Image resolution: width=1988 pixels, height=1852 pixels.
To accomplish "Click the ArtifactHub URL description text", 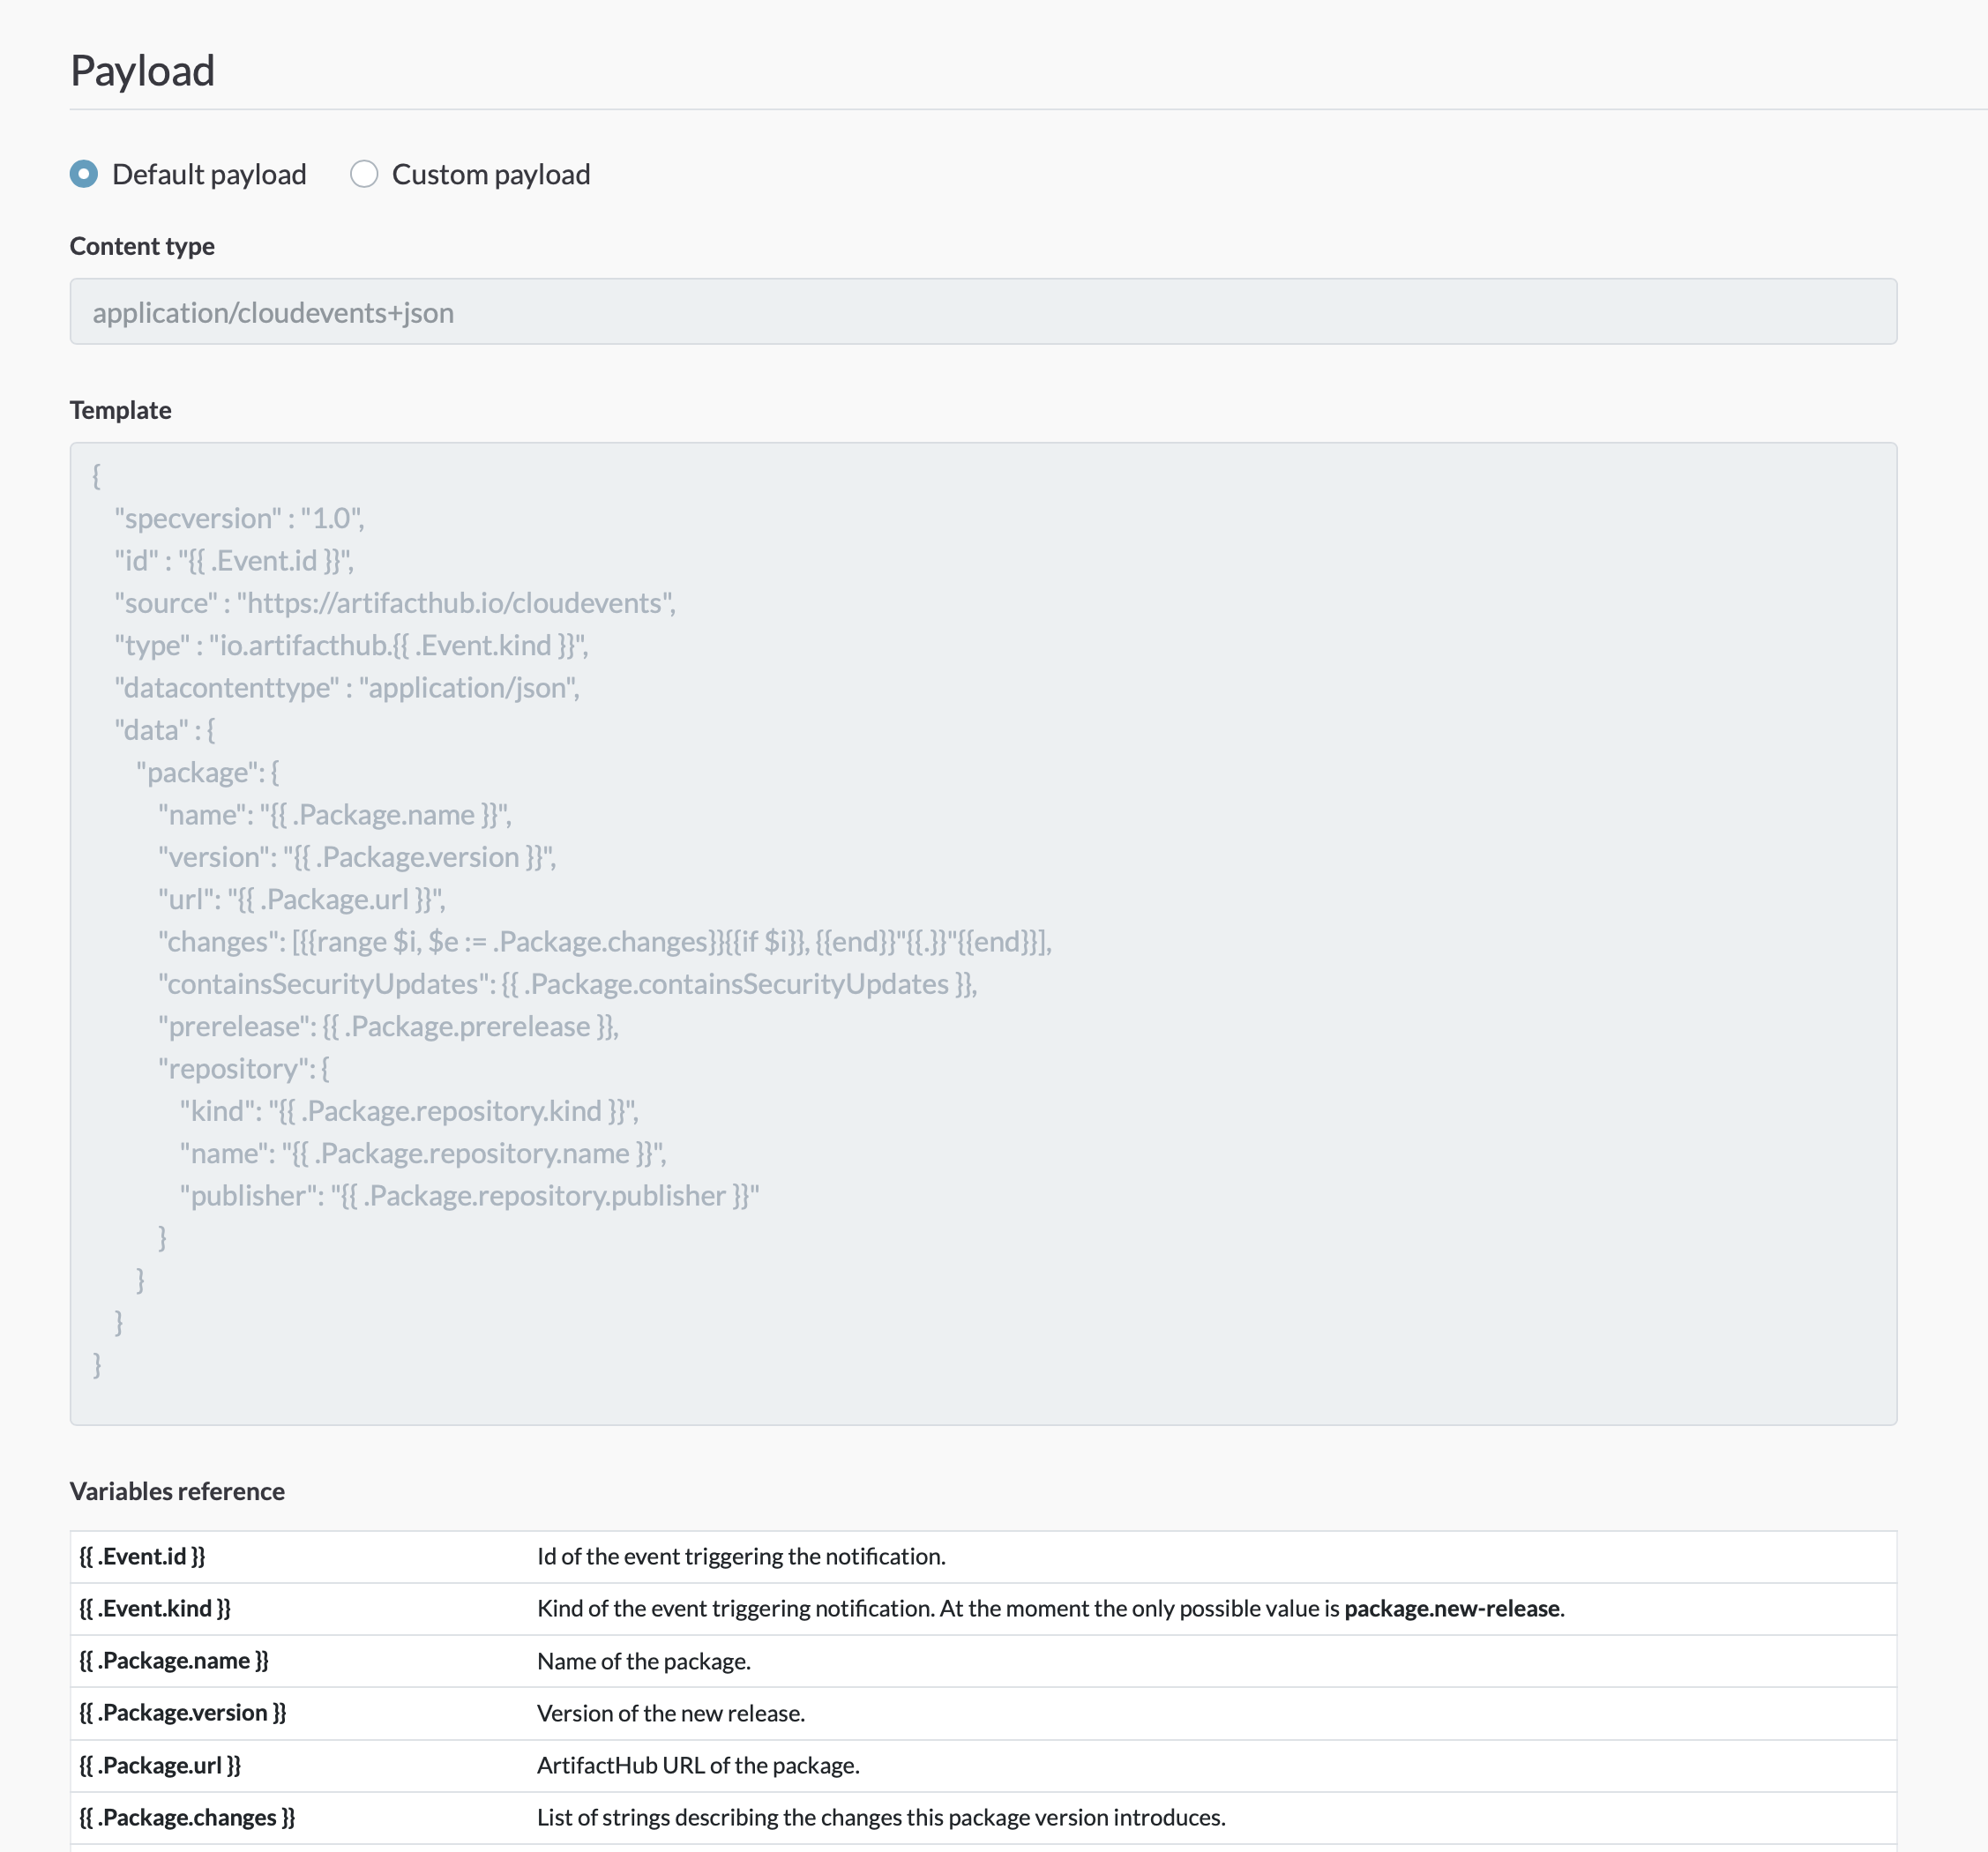I will point(698,1764).
